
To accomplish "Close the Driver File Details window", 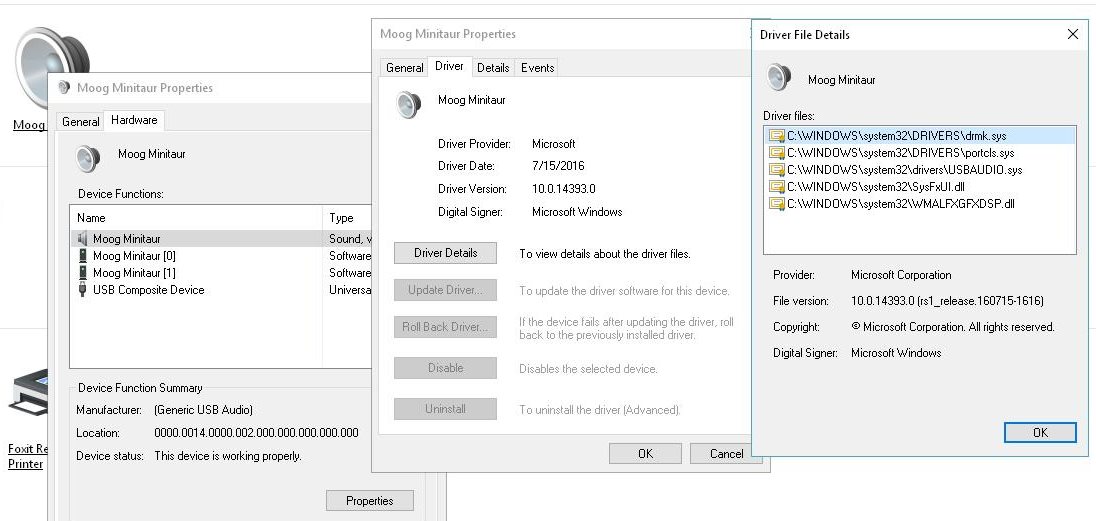I will pyautogui.click(x=1073, y=34).
